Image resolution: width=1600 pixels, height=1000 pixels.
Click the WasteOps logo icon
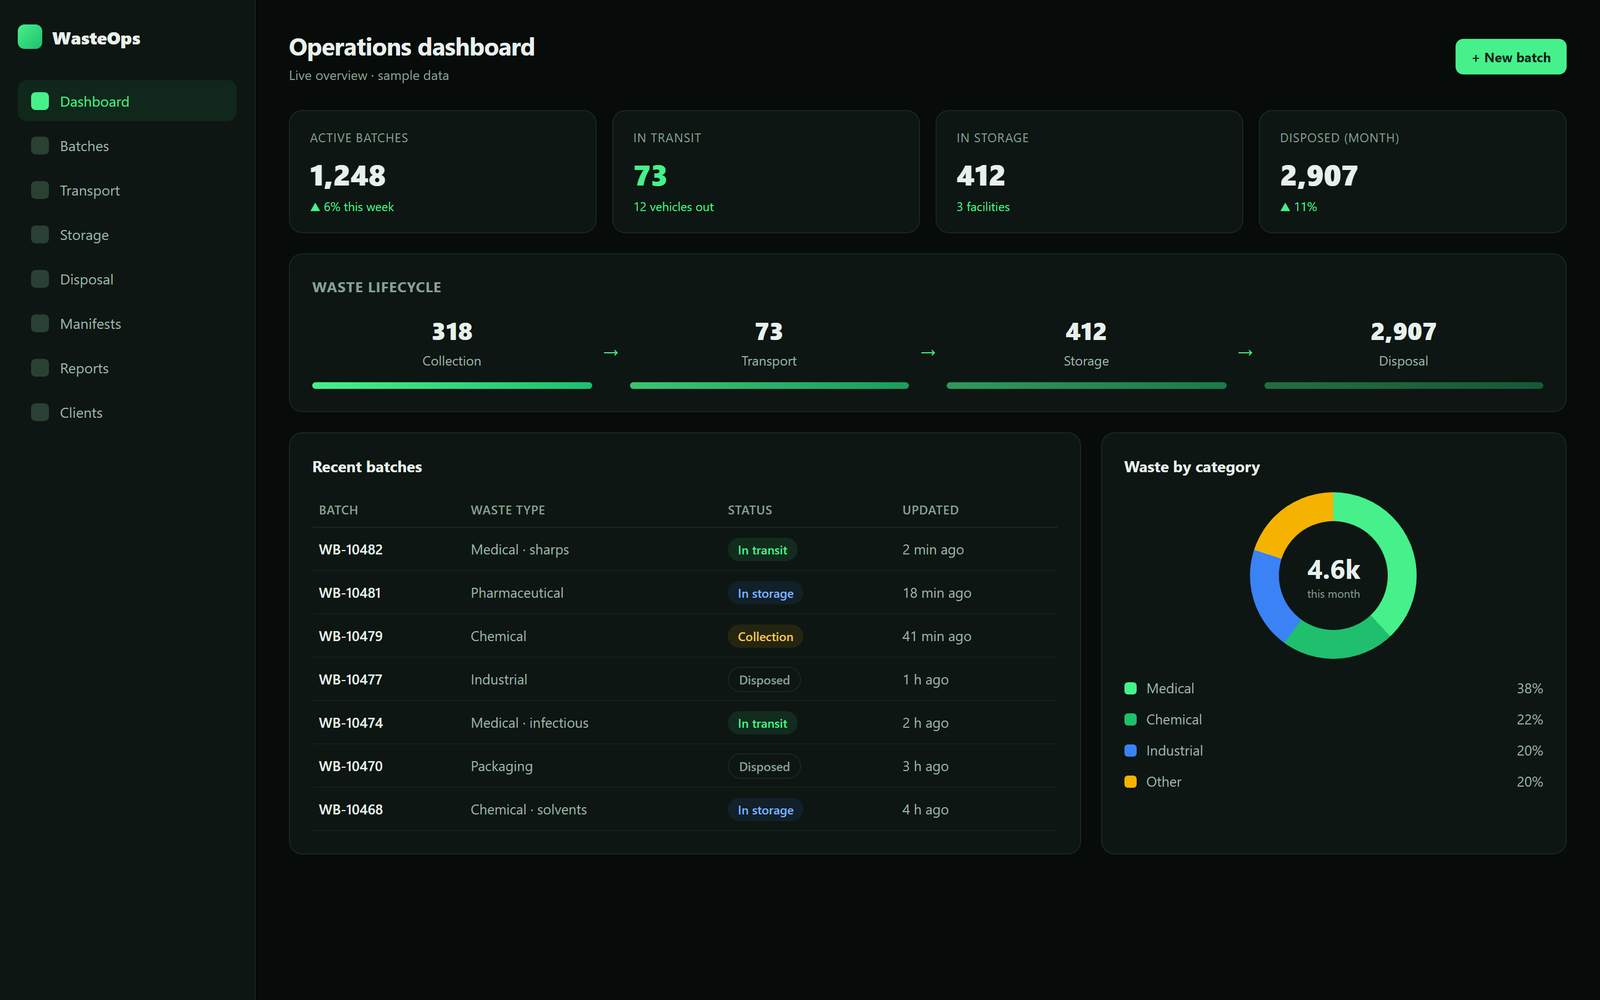[30, 37]
